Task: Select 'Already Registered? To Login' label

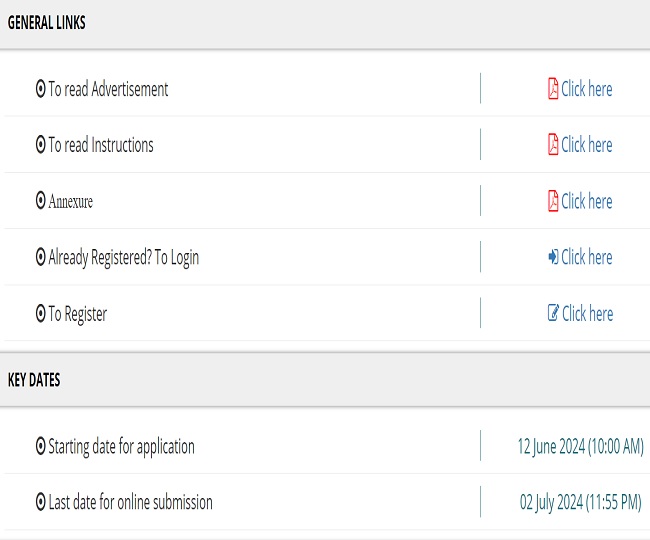Action: pyautogui.click(x=124, y=257)
